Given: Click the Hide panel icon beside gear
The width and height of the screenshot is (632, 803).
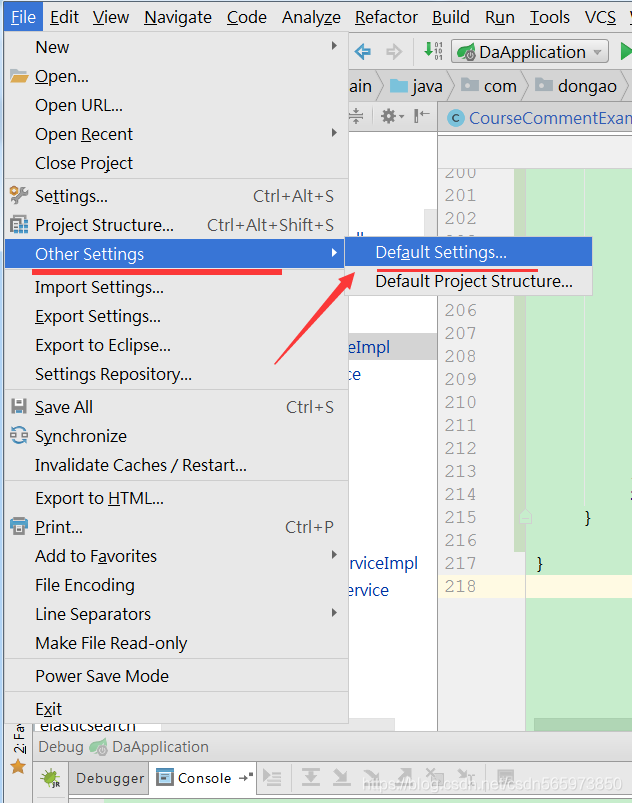Looking at the screenshot, I should (x=422, y=116).
